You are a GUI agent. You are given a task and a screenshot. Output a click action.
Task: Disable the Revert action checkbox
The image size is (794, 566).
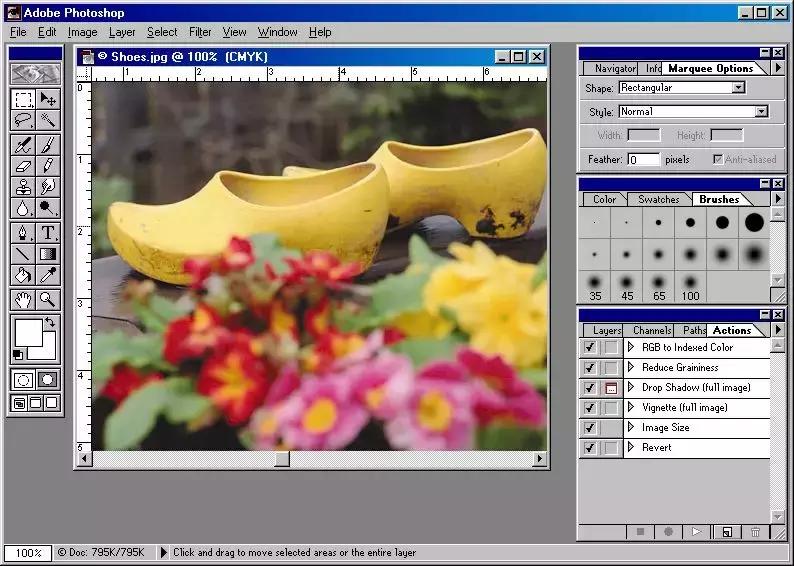[x=590, y=448]
